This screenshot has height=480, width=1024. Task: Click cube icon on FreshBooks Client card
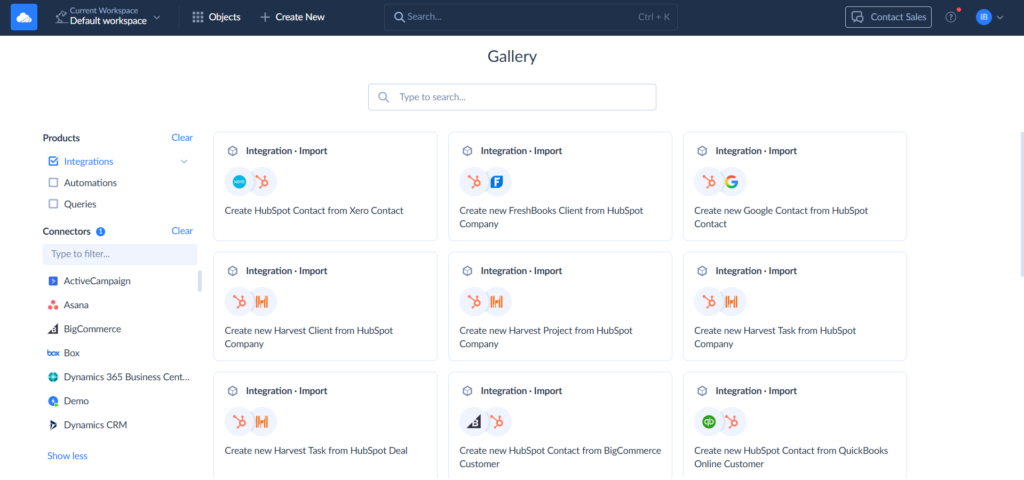(x=467, y=151)
